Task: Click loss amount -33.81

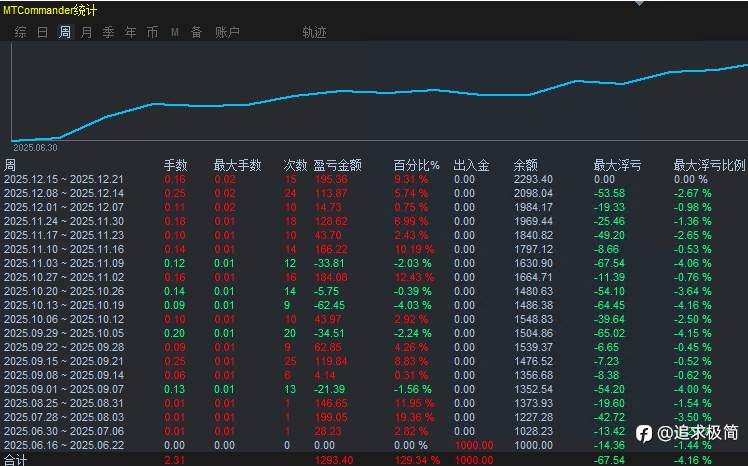Action: 330,263
